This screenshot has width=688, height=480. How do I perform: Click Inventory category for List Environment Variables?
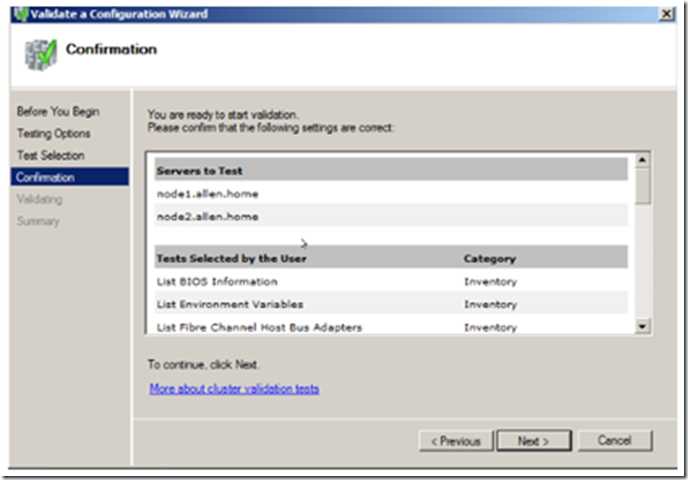[x=490, y=304]
